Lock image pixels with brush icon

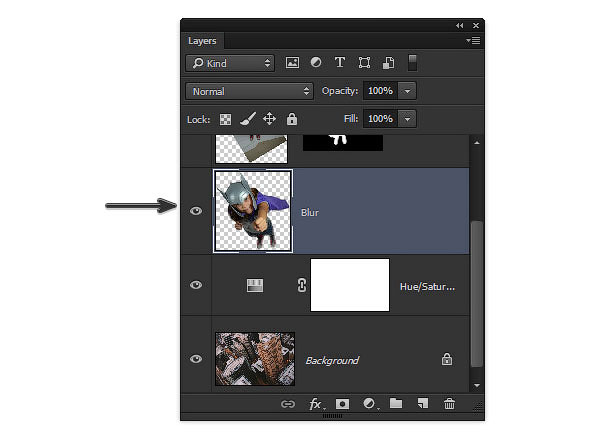coord(248,119)
